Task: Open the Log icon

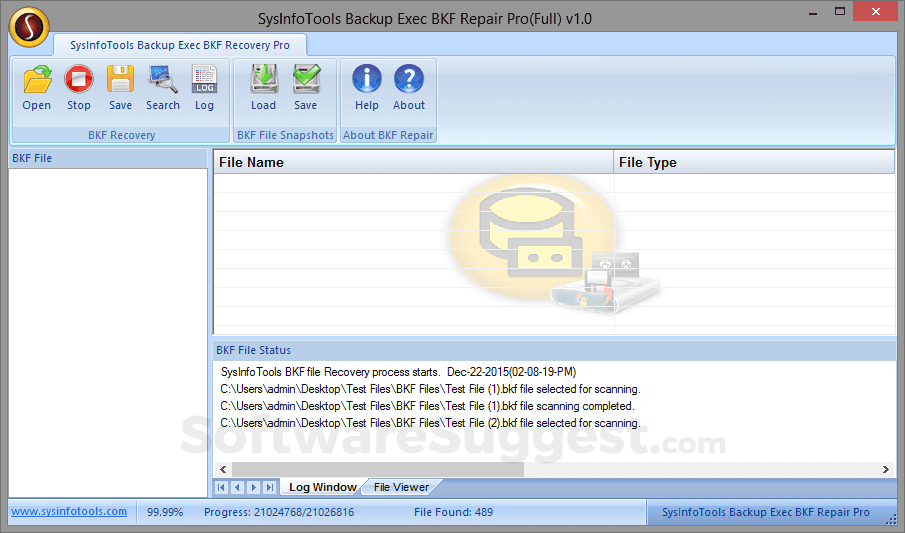Action: click(x=204, y=88)
